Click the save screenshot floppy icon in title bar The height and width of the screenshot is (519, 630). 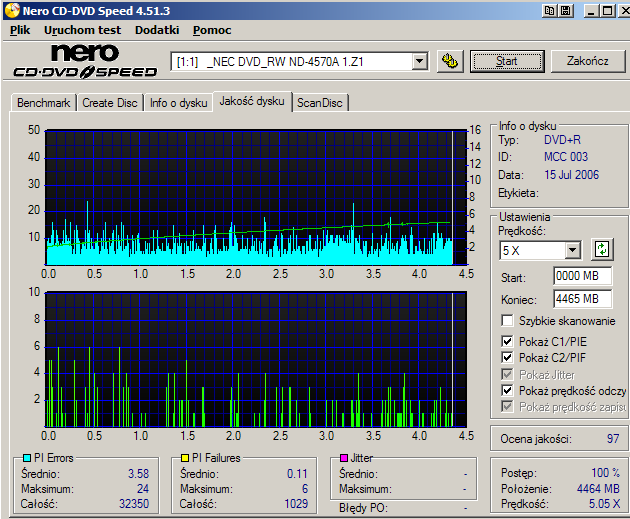pyautogui.click(x=566, y=10)
